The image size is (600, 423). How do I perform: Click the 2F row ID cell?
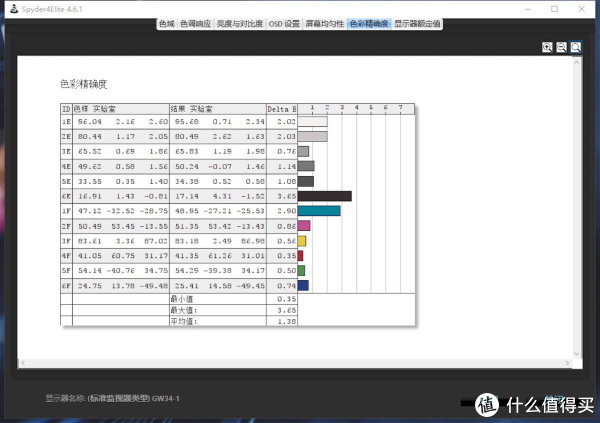(66, 226)
